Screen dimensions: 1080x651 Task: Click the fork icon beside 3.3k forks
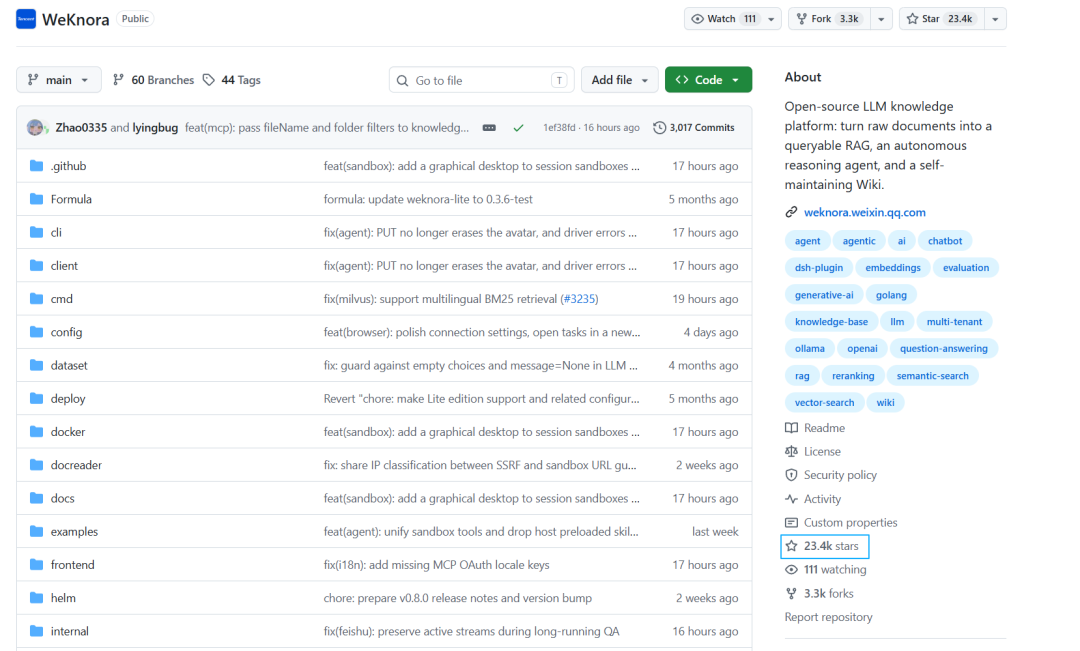[x=791, y=593]
